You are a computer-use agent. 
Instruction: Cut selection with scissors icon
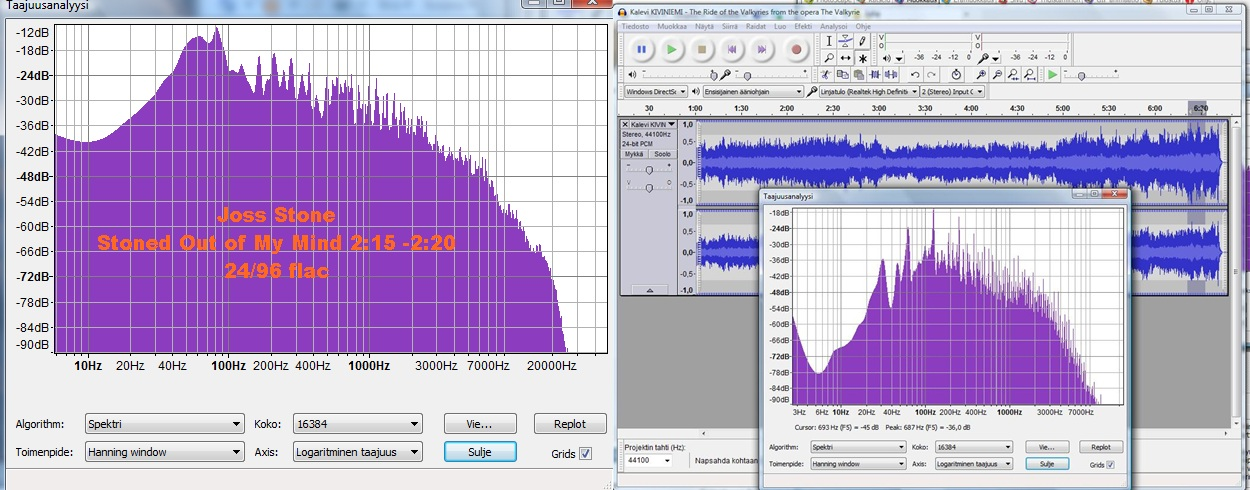coord(825,75)
